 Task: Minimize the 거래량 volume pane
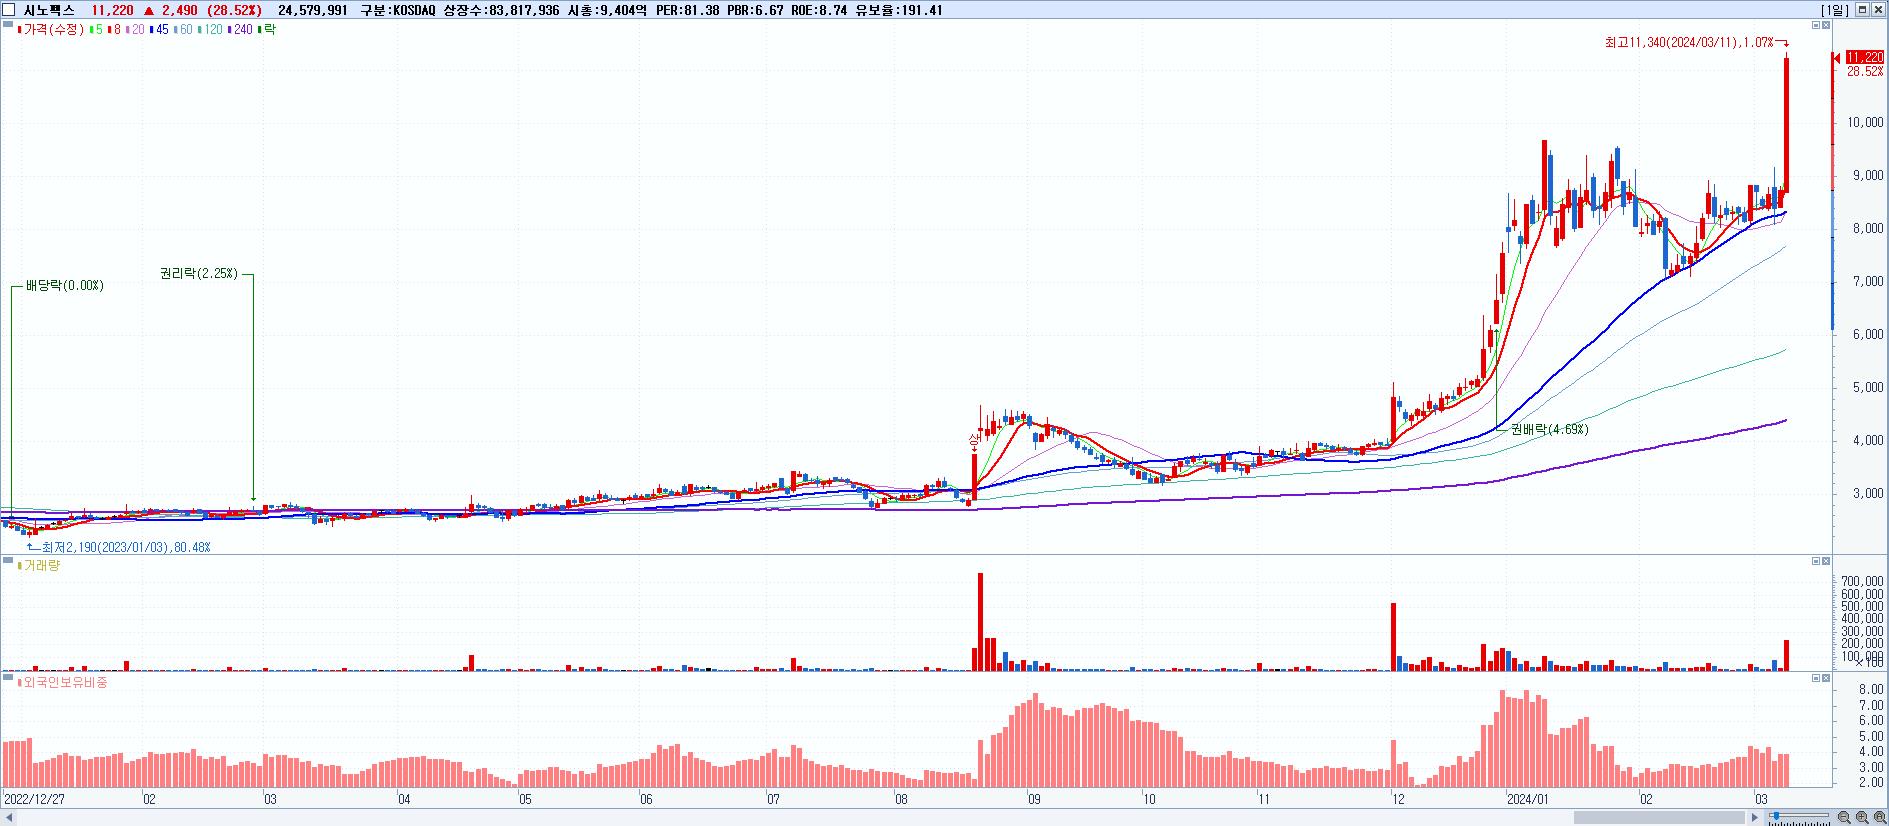[1816, 562]
